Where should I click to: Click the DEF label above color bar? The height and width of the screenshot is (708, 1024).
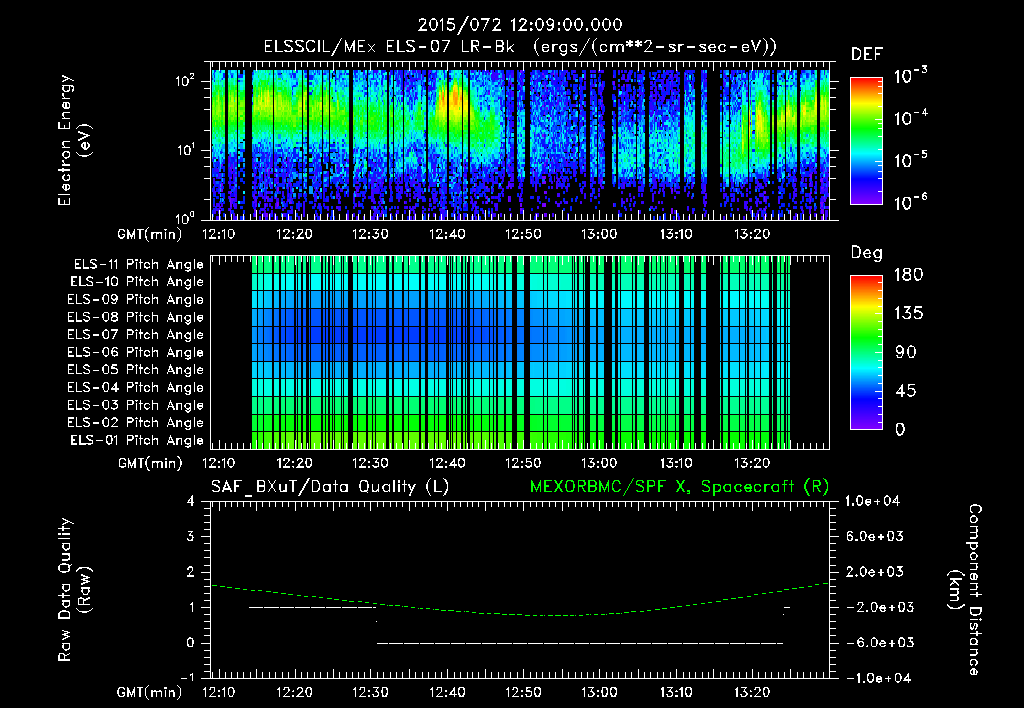click(867, 55)
